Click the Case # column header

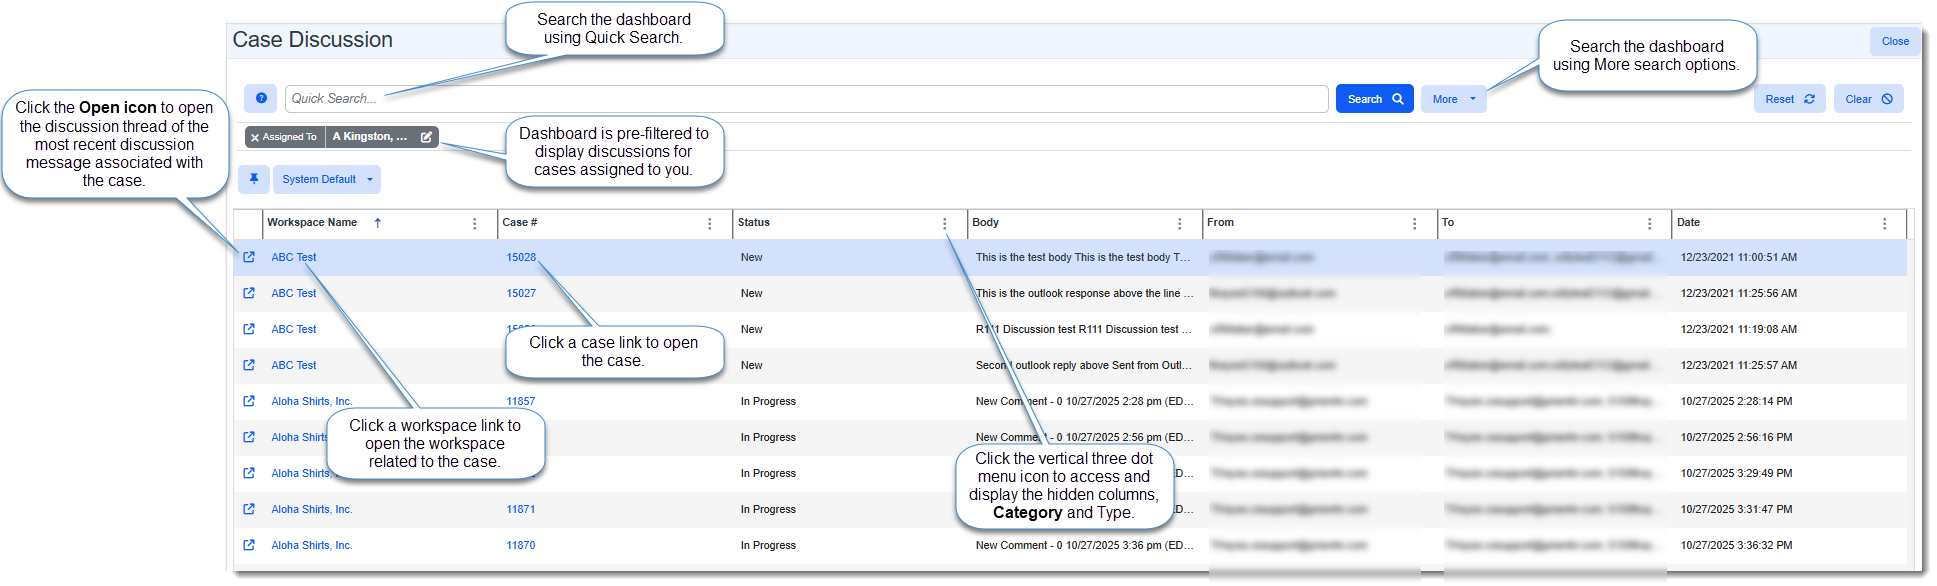520,223
